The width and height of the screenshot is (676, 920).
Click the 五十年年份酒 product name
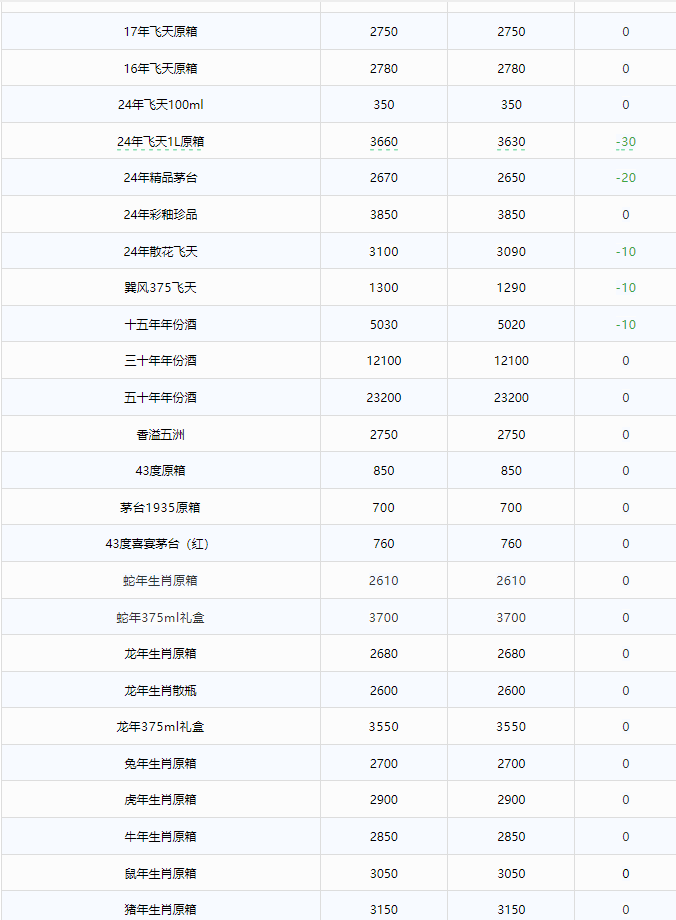[x=160, y=398]
